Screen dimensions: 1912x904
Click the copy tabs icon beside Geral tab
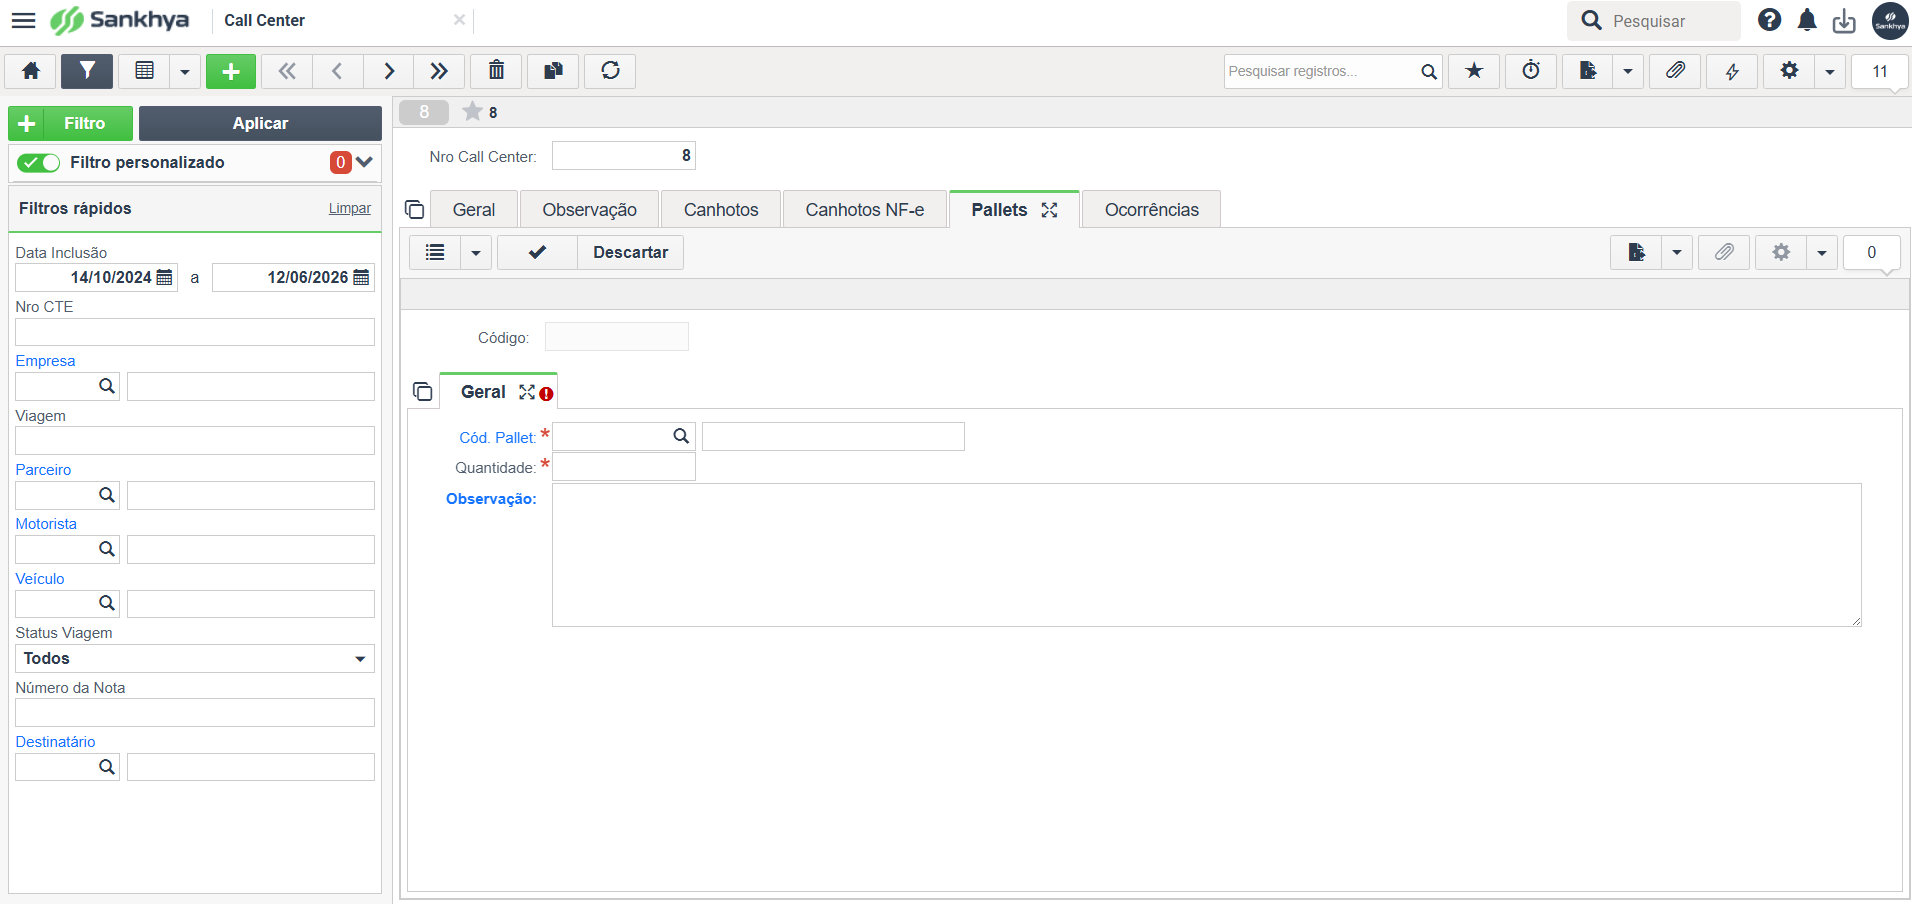(414, 209)
